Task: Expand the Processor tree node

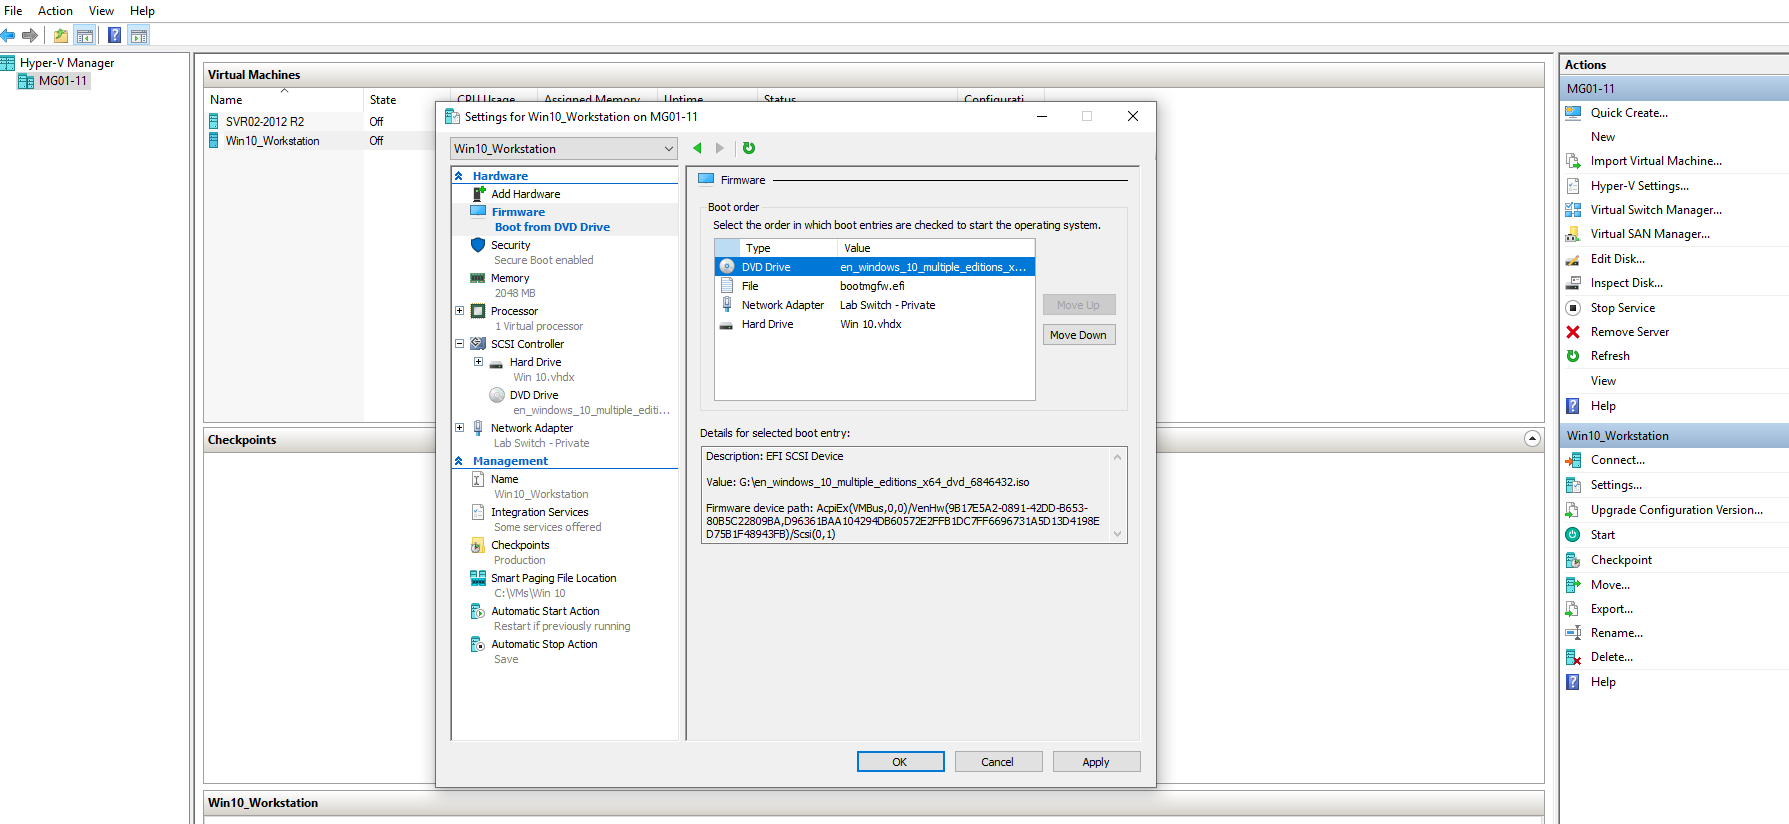Action: pyautogui.click(x=460, y=311)
